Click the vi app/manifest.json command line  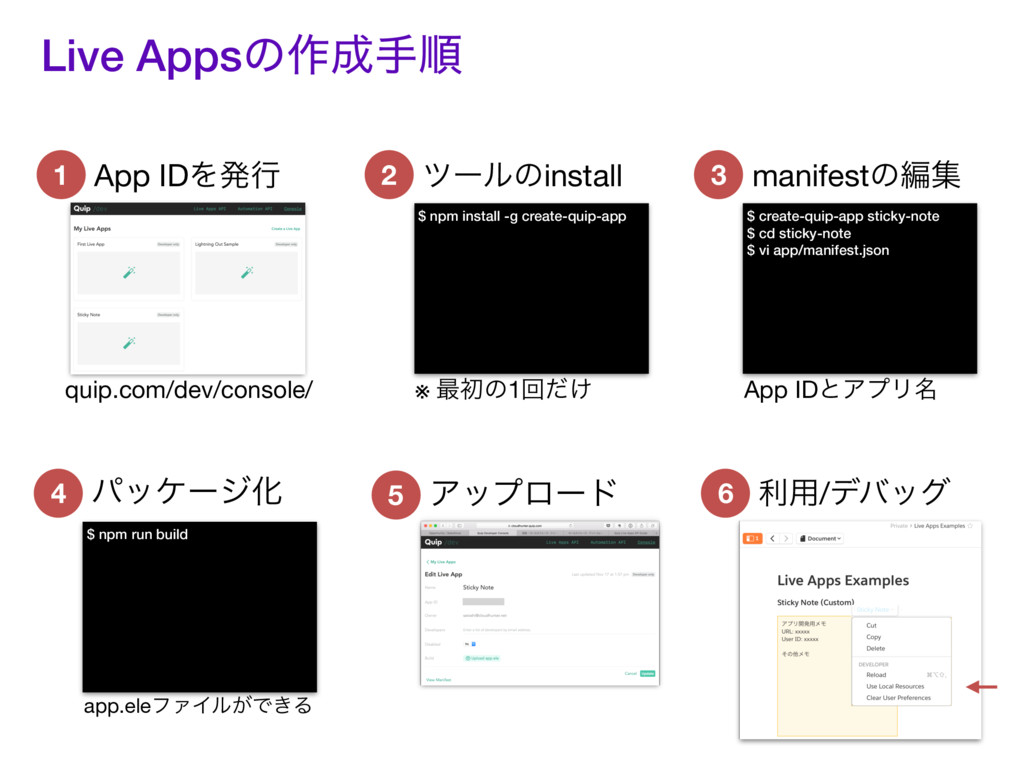[818, 251]
